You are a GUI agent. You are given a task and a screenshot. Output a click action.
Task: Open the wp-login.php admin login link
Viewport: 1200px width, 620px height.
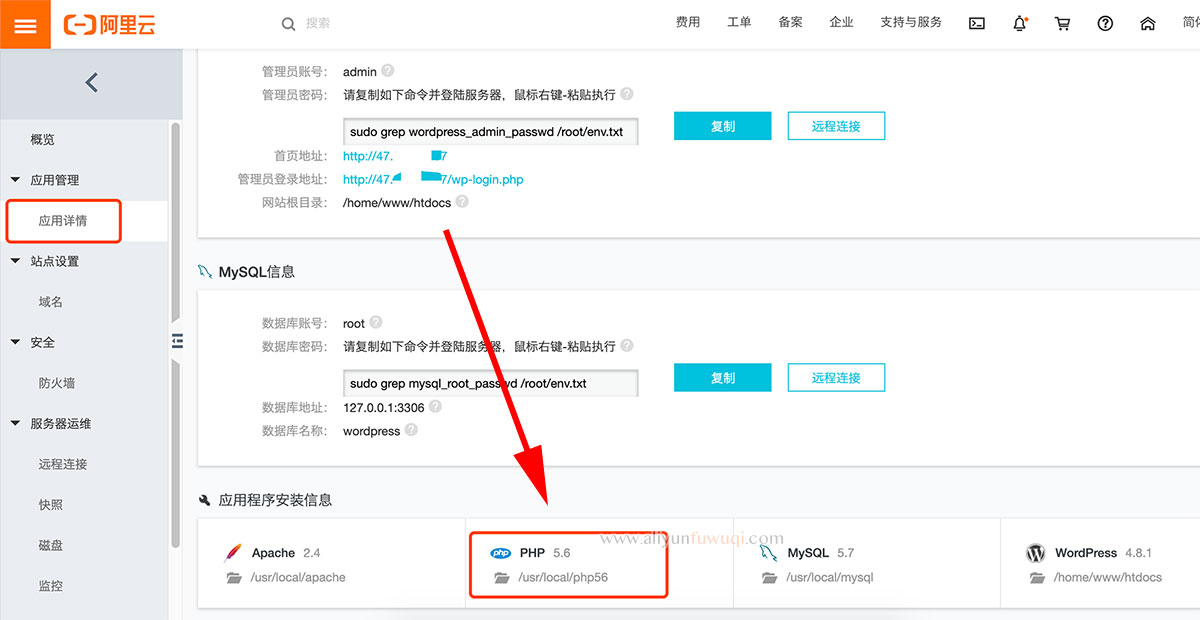(x=433, y=180)
